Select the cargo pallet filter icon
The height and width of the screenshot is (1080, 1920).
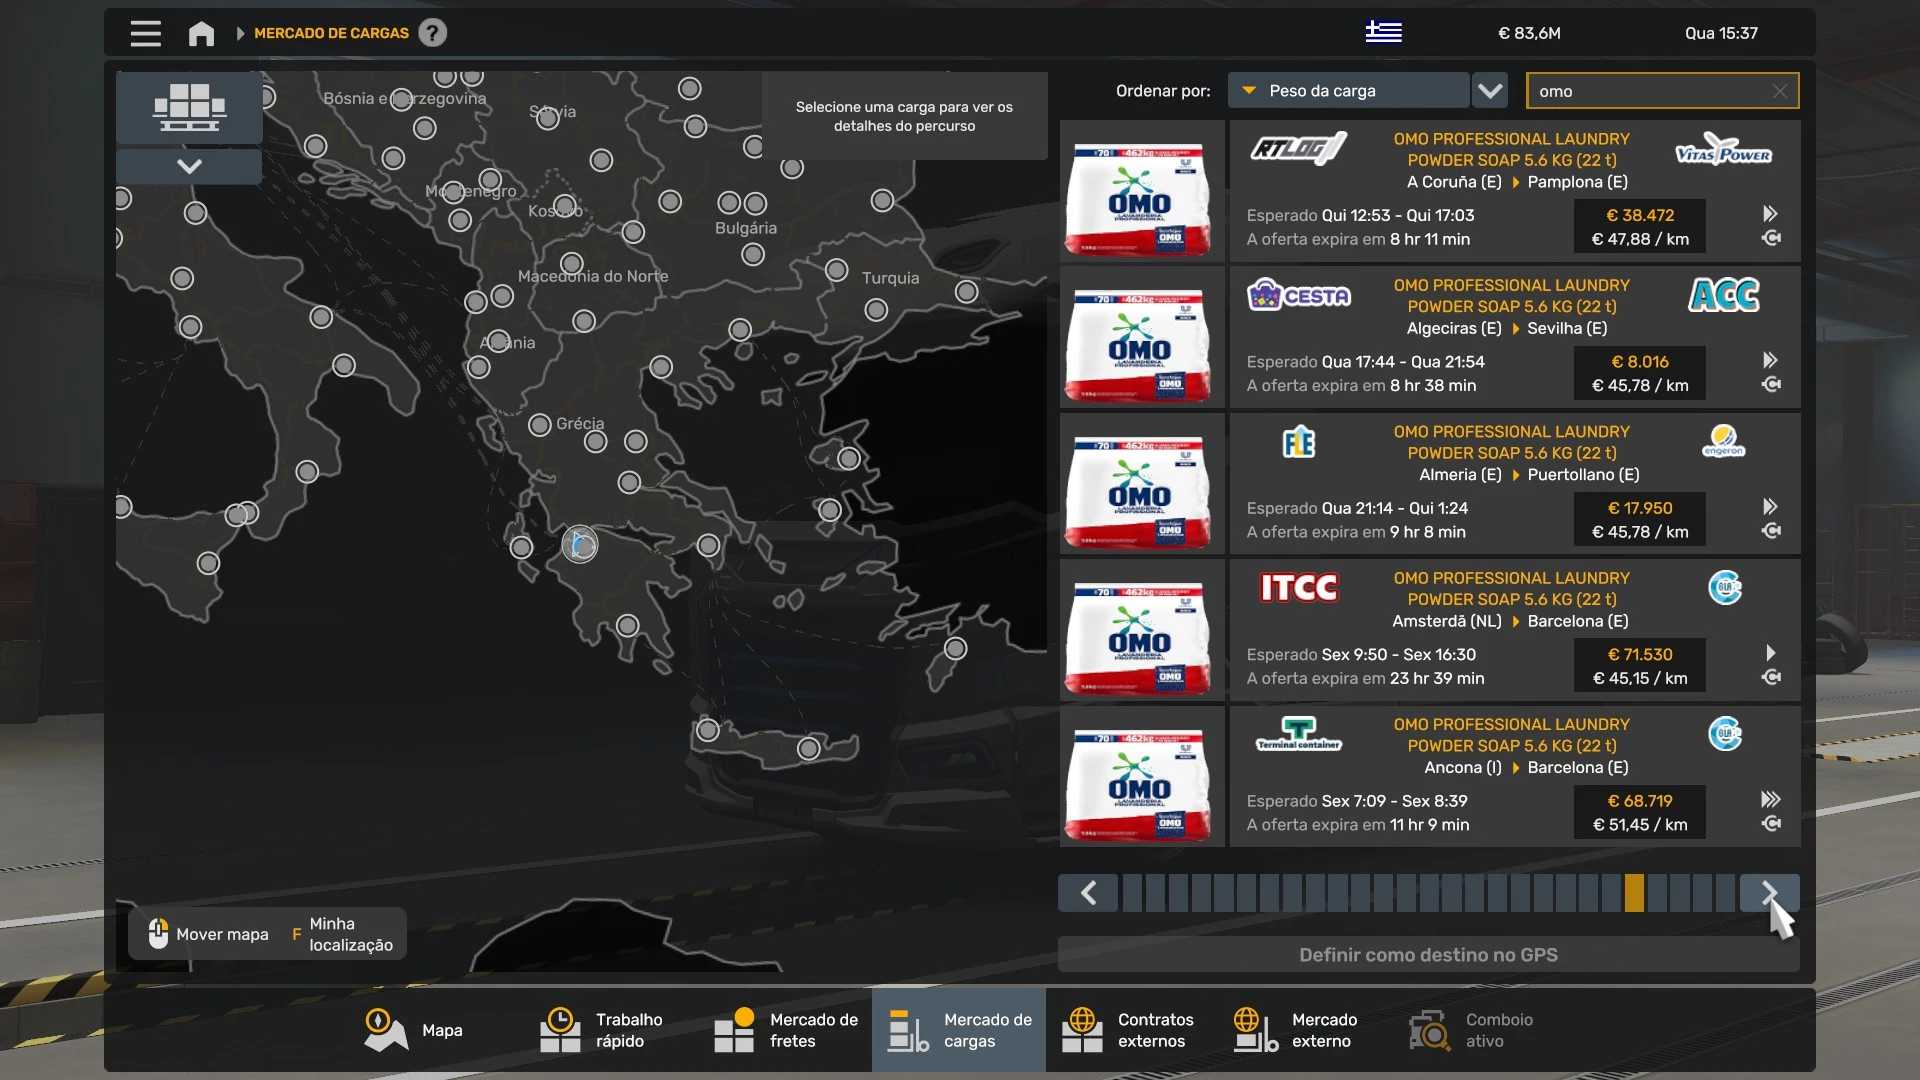pos(189,107)
